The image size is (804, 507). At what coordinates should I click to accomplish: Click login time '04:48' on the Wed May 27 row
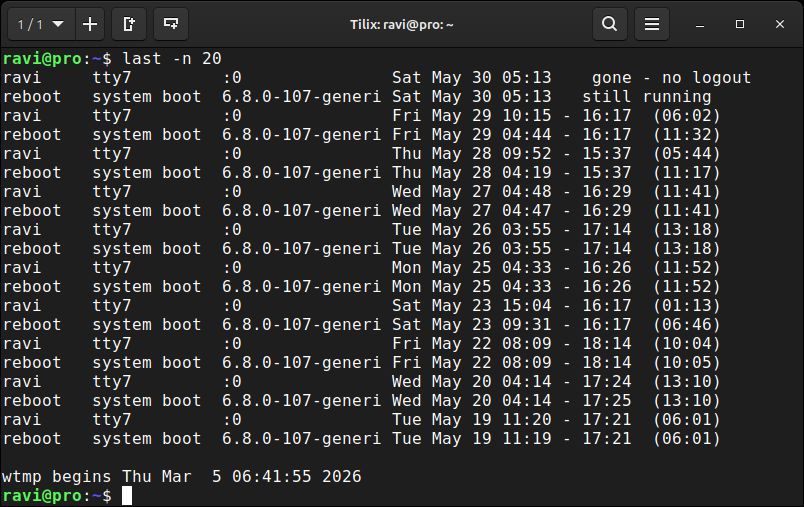527,191
